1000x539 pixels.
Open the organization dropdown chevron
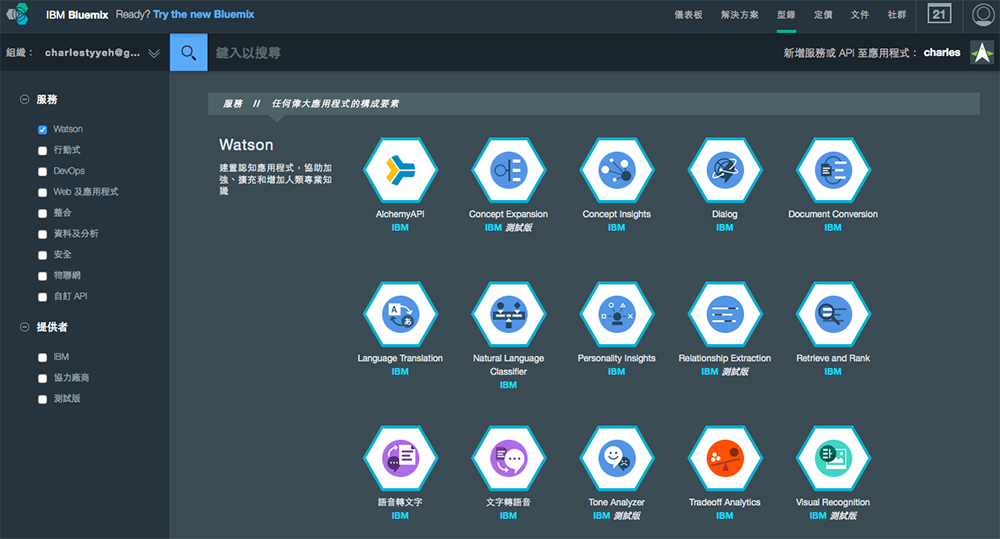pos(153,53)
